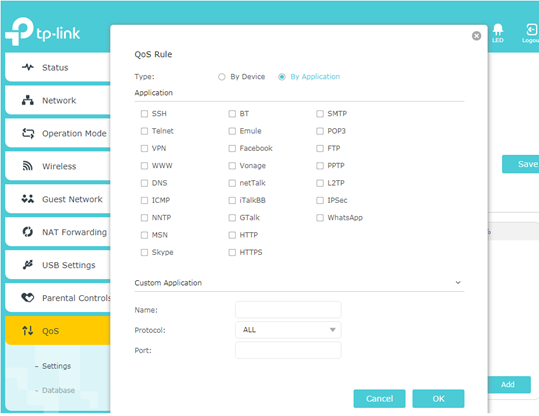Click the tp-link logo
539x416 pixels.
pyautogui.click(x=43, y=32)
